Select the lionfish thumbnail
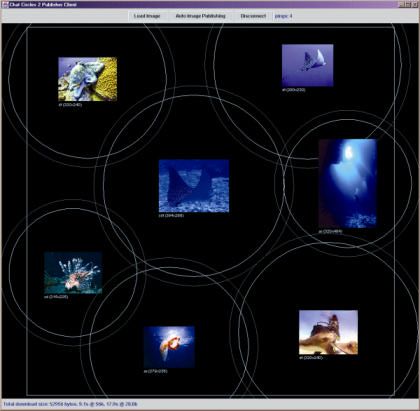 pyautogui.click(x=73, y=273)
